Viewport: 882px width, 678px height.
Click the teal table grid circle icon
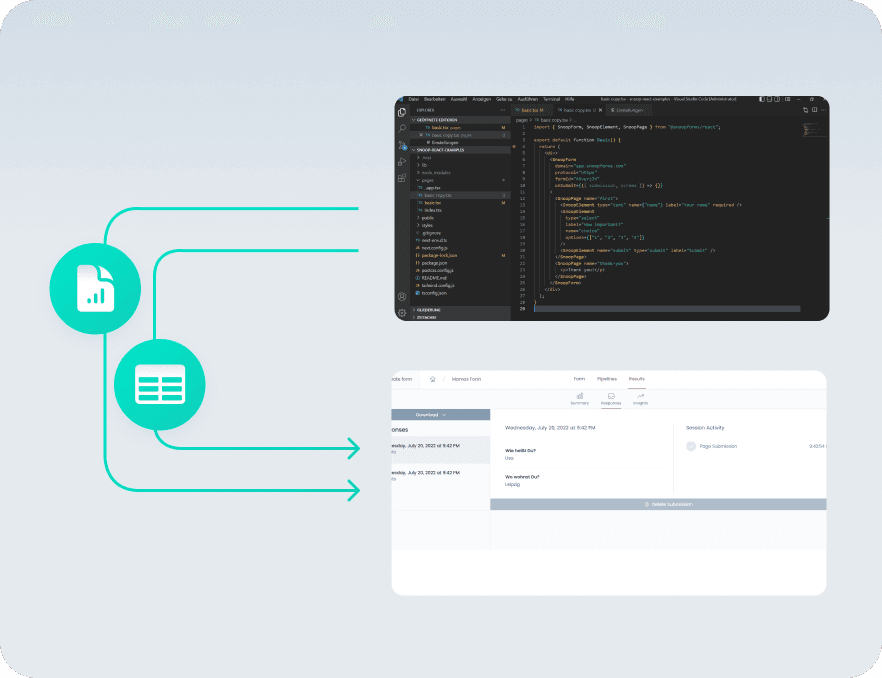[x=160, y=385]
